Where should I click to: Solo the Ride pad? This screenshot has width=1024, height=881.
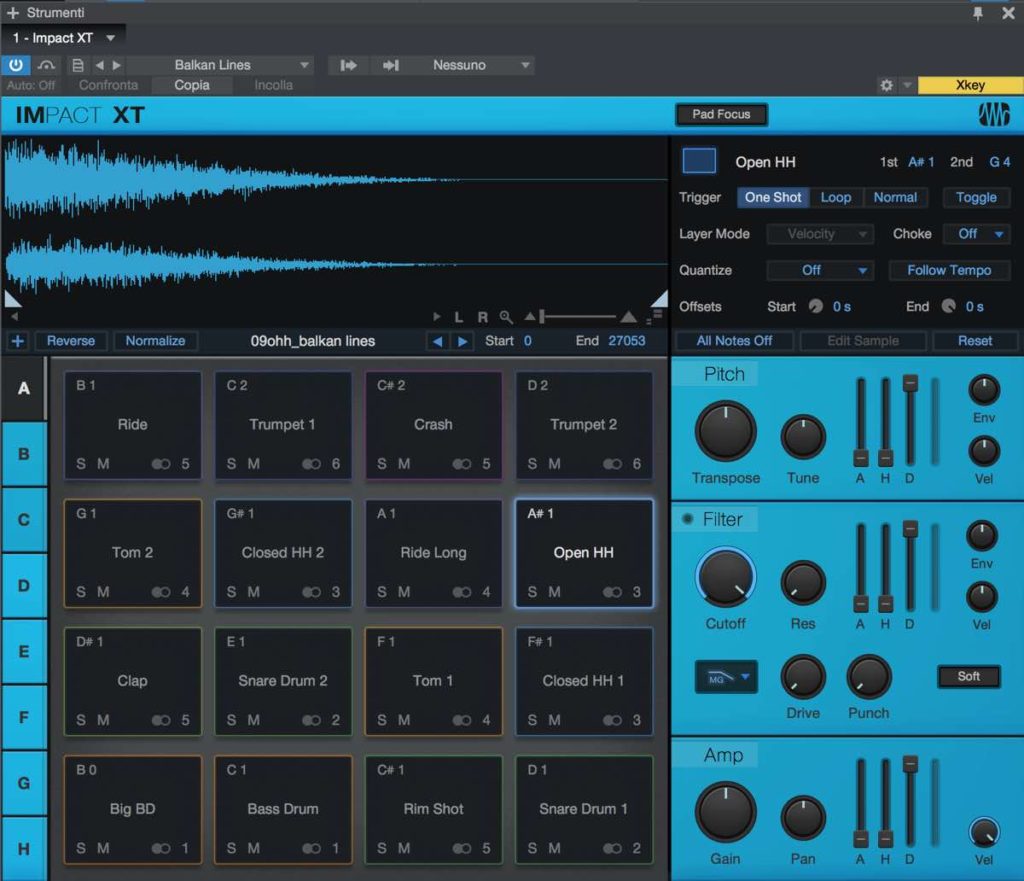(81, 464)
